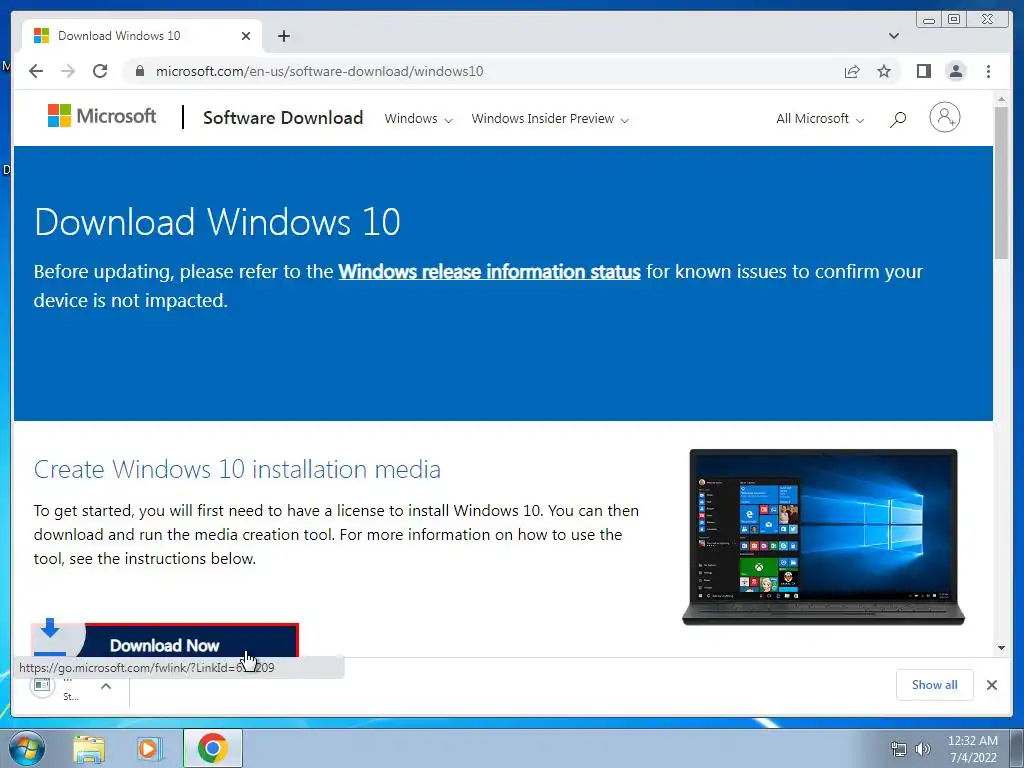Click the Microsoft sign-in account icon
This screenshot has width=1024, height=768.
(944, 118)
